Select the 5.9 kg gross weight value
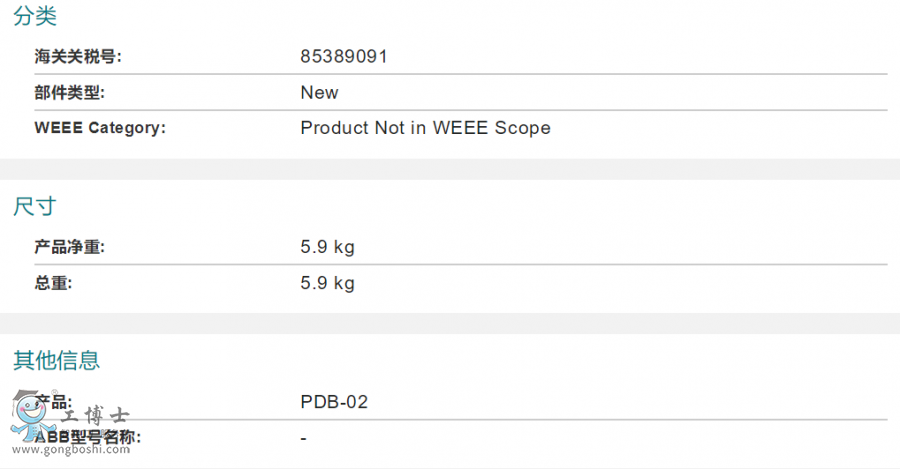 [327, 283]
